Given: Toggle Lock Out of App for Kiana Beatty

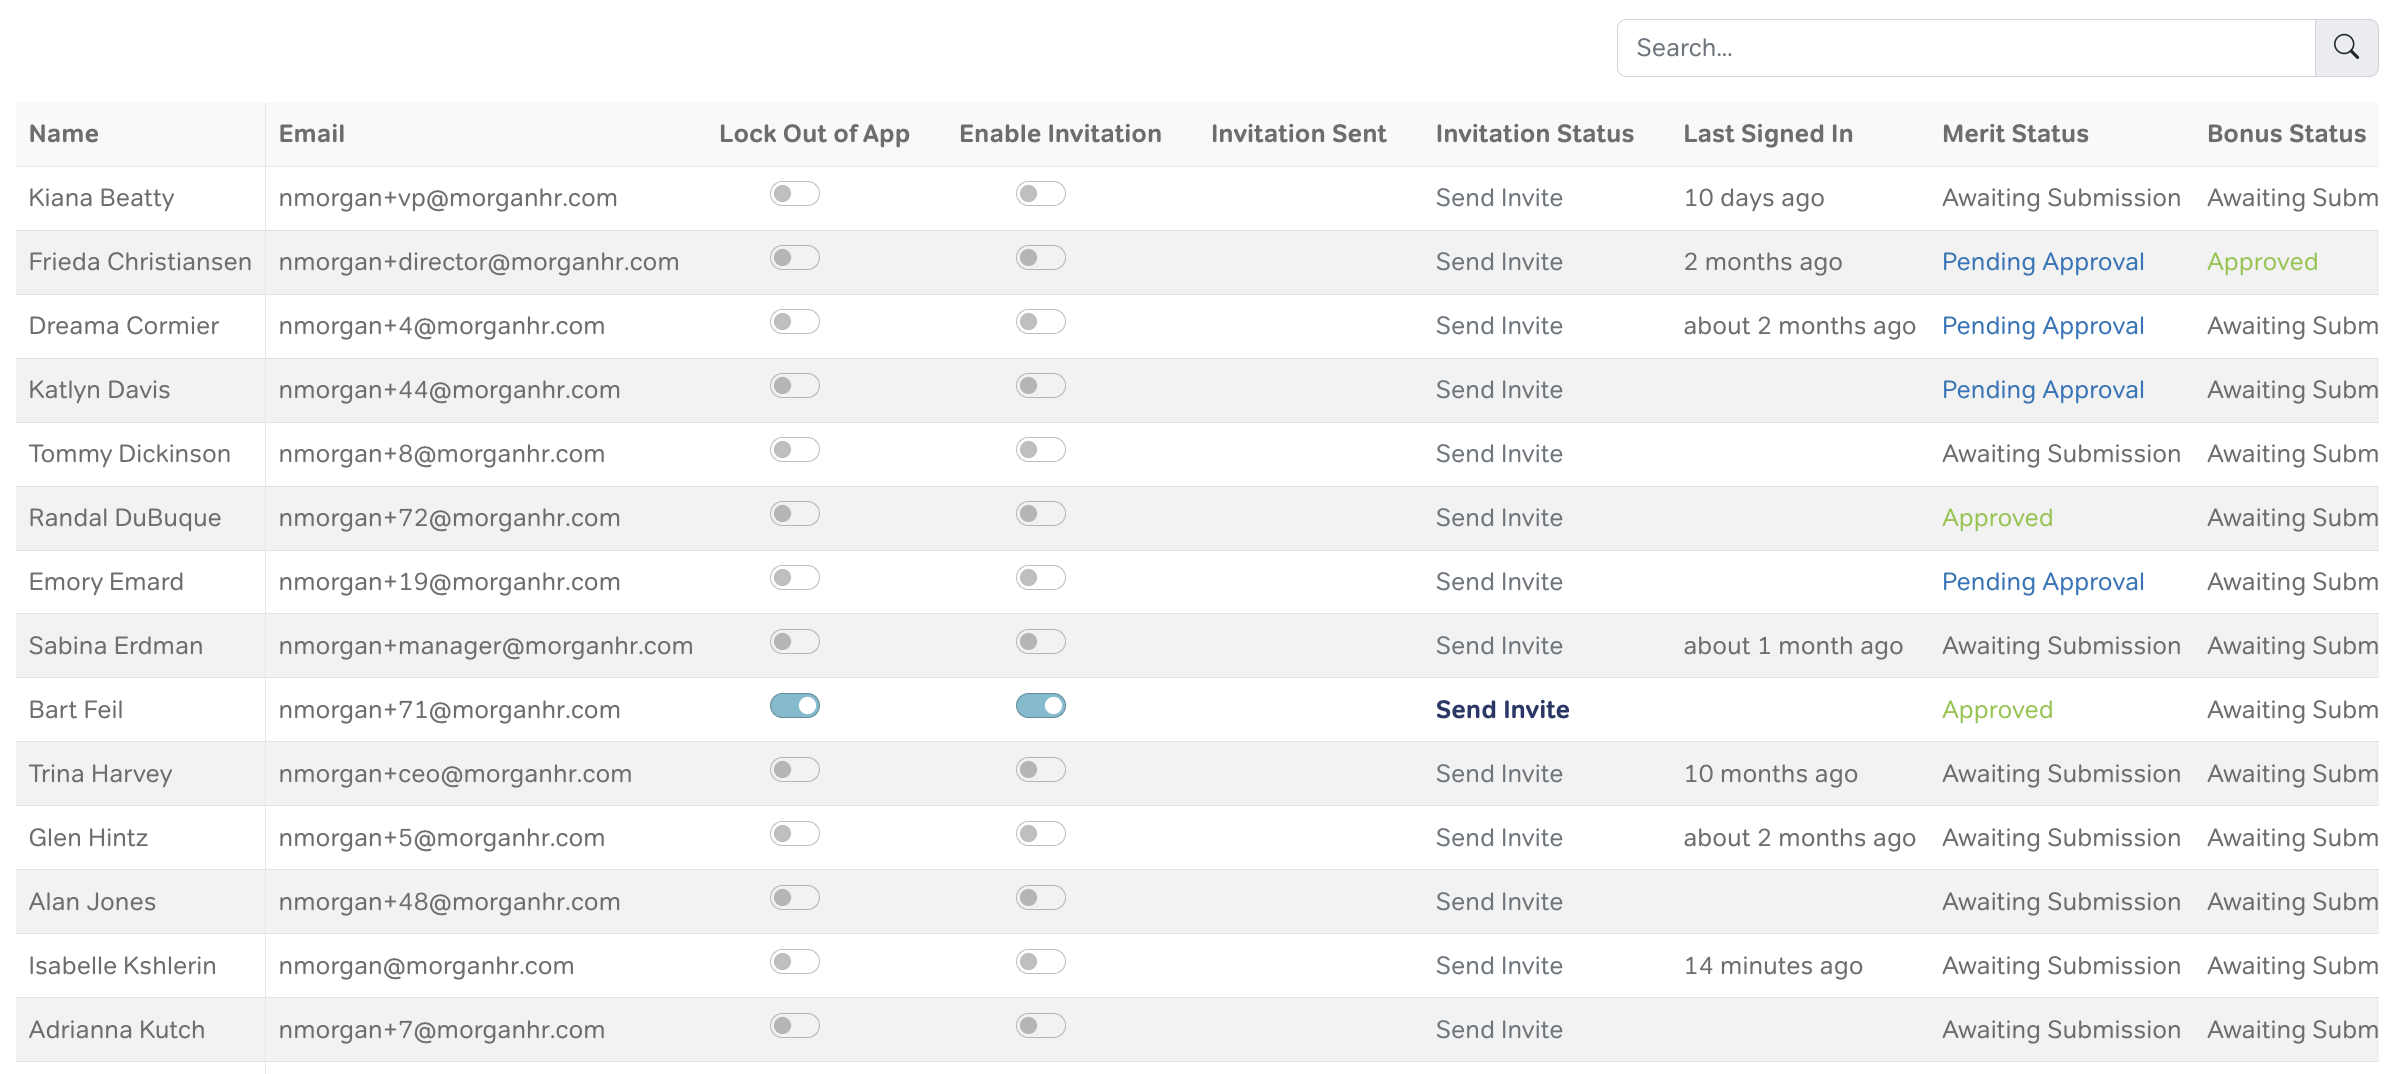Looking at the screenshot, I should [x=794, y=194].
